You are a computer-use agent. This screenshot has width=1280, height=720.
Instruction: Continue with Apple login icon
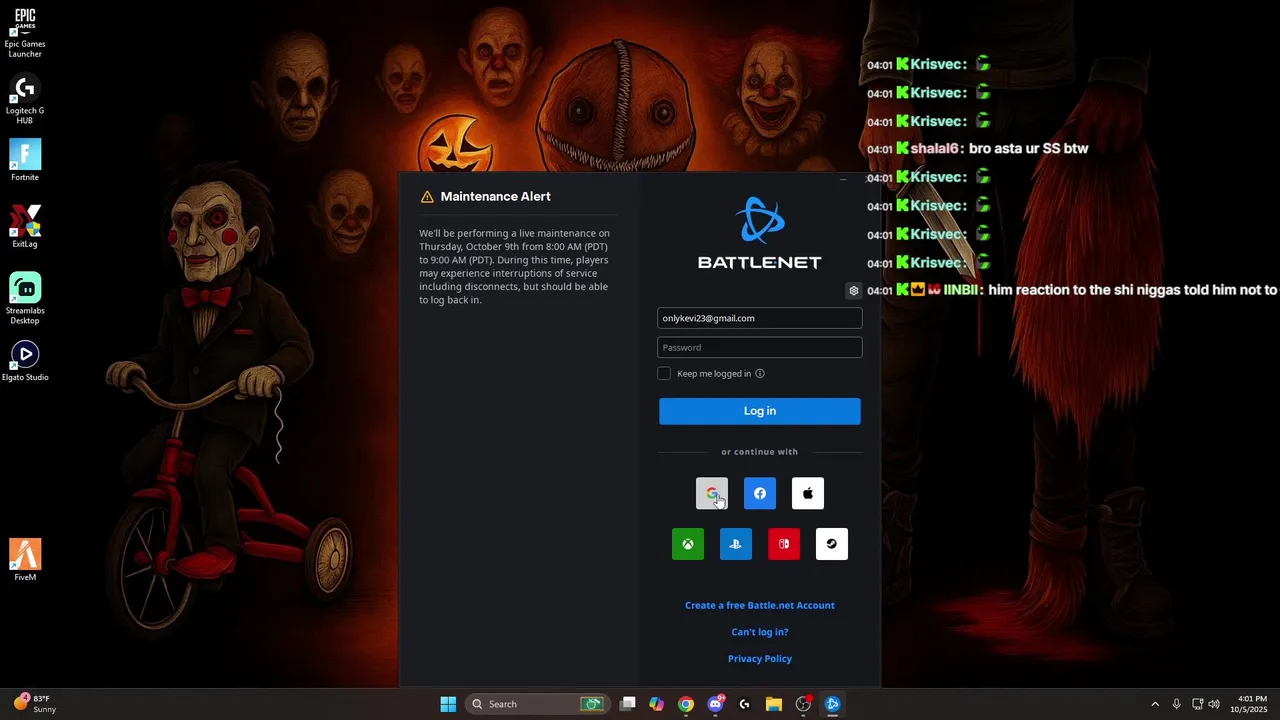(x=808, y=493)
